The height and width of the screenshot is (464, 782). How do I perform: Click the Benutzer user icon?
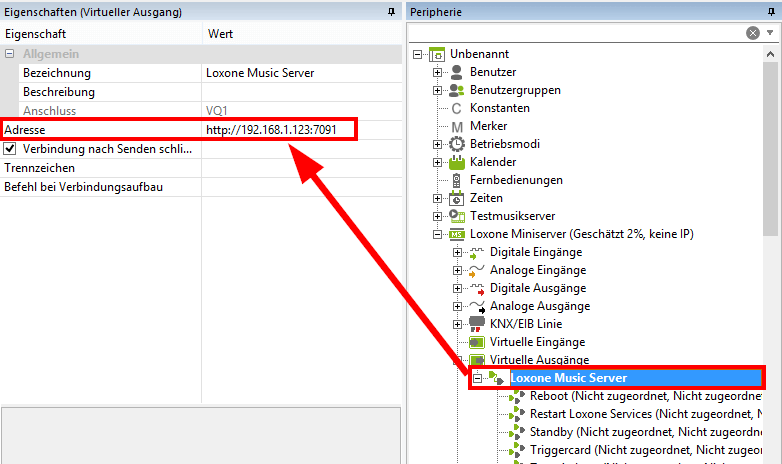coord(457,72)
